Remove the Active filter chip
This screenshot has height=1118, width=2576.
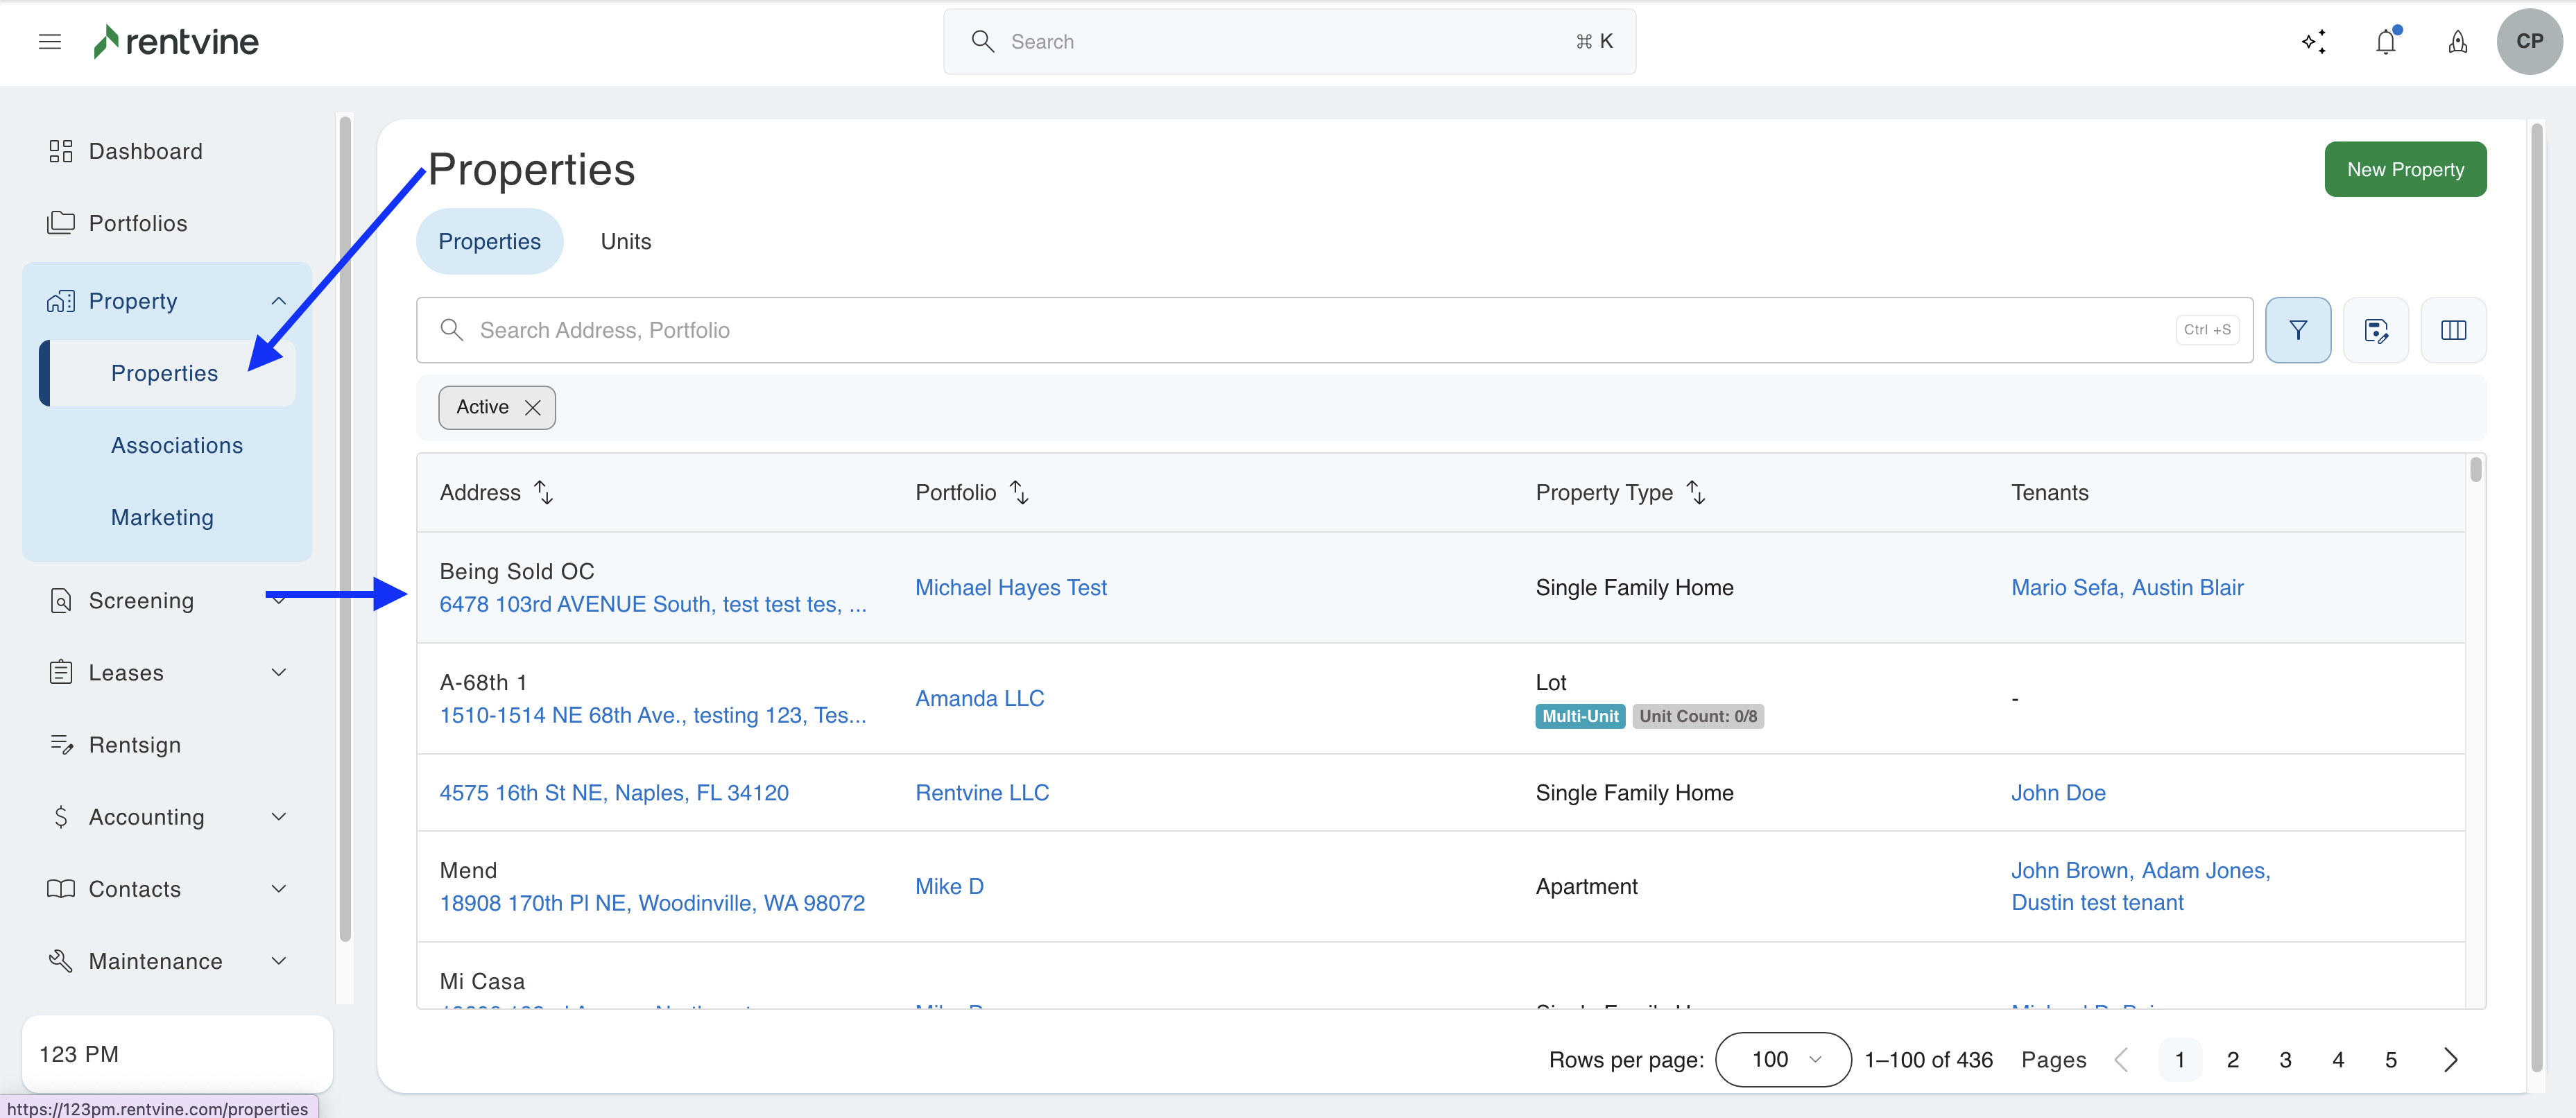click(x=533, y=408)
